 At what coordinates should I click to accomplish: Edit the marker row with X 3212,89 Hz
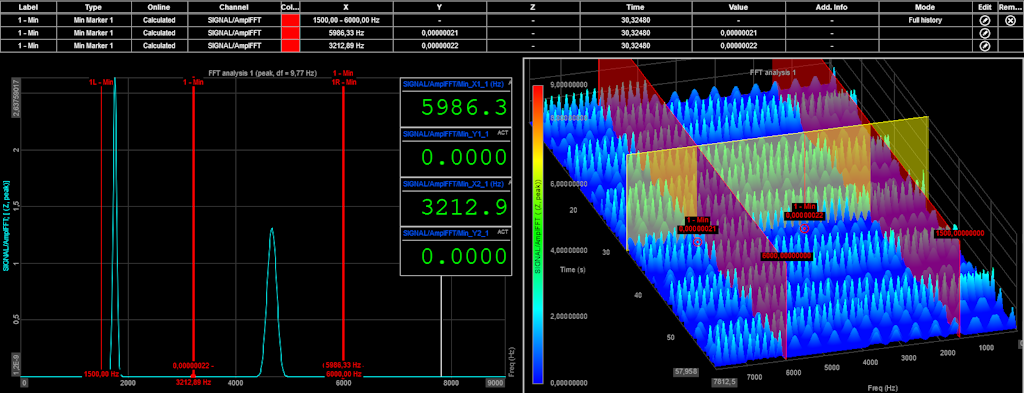click(x=985, y=46)
